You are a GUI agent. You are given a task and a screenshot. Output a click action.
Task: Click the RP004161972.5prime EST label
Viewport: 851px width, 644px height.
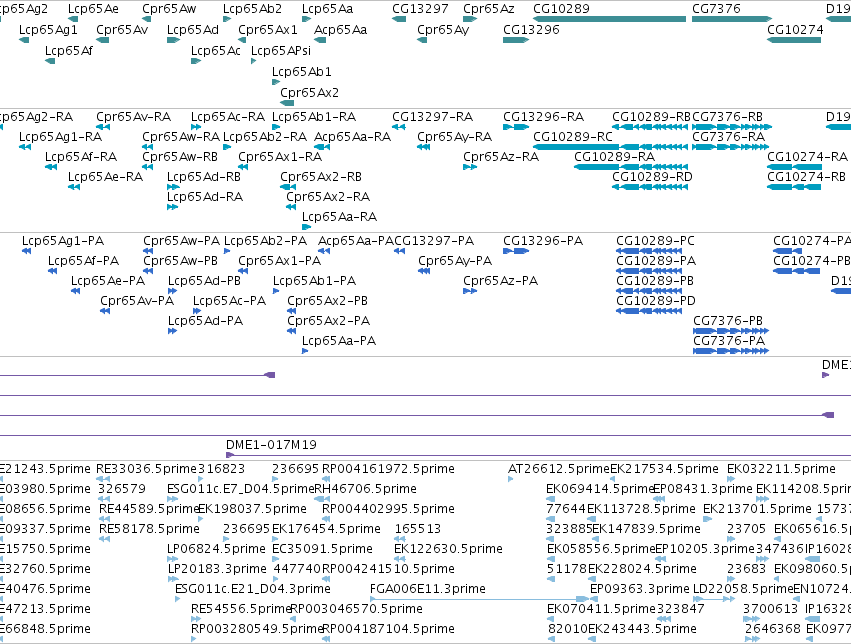(388, 469)
